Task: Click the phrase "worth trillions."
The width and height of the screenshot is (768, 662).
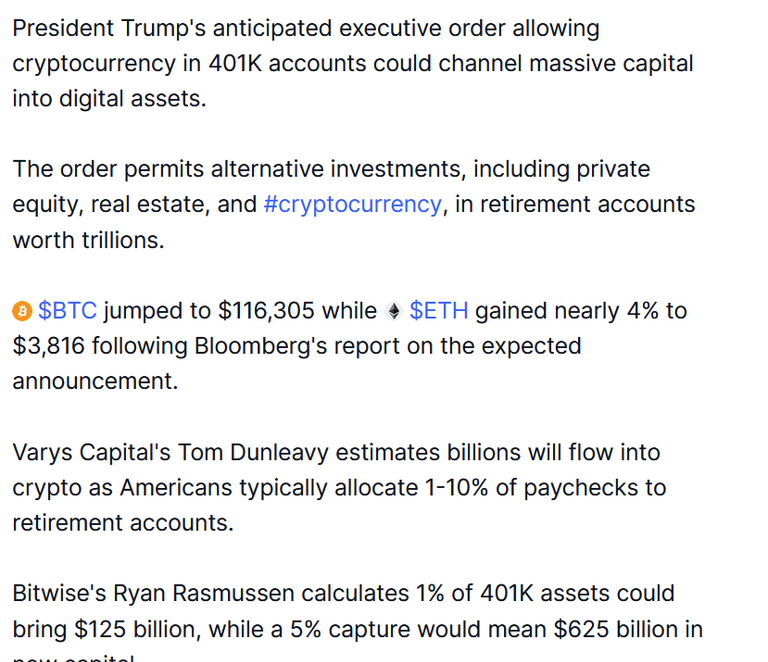Action: tap(88, 240)
